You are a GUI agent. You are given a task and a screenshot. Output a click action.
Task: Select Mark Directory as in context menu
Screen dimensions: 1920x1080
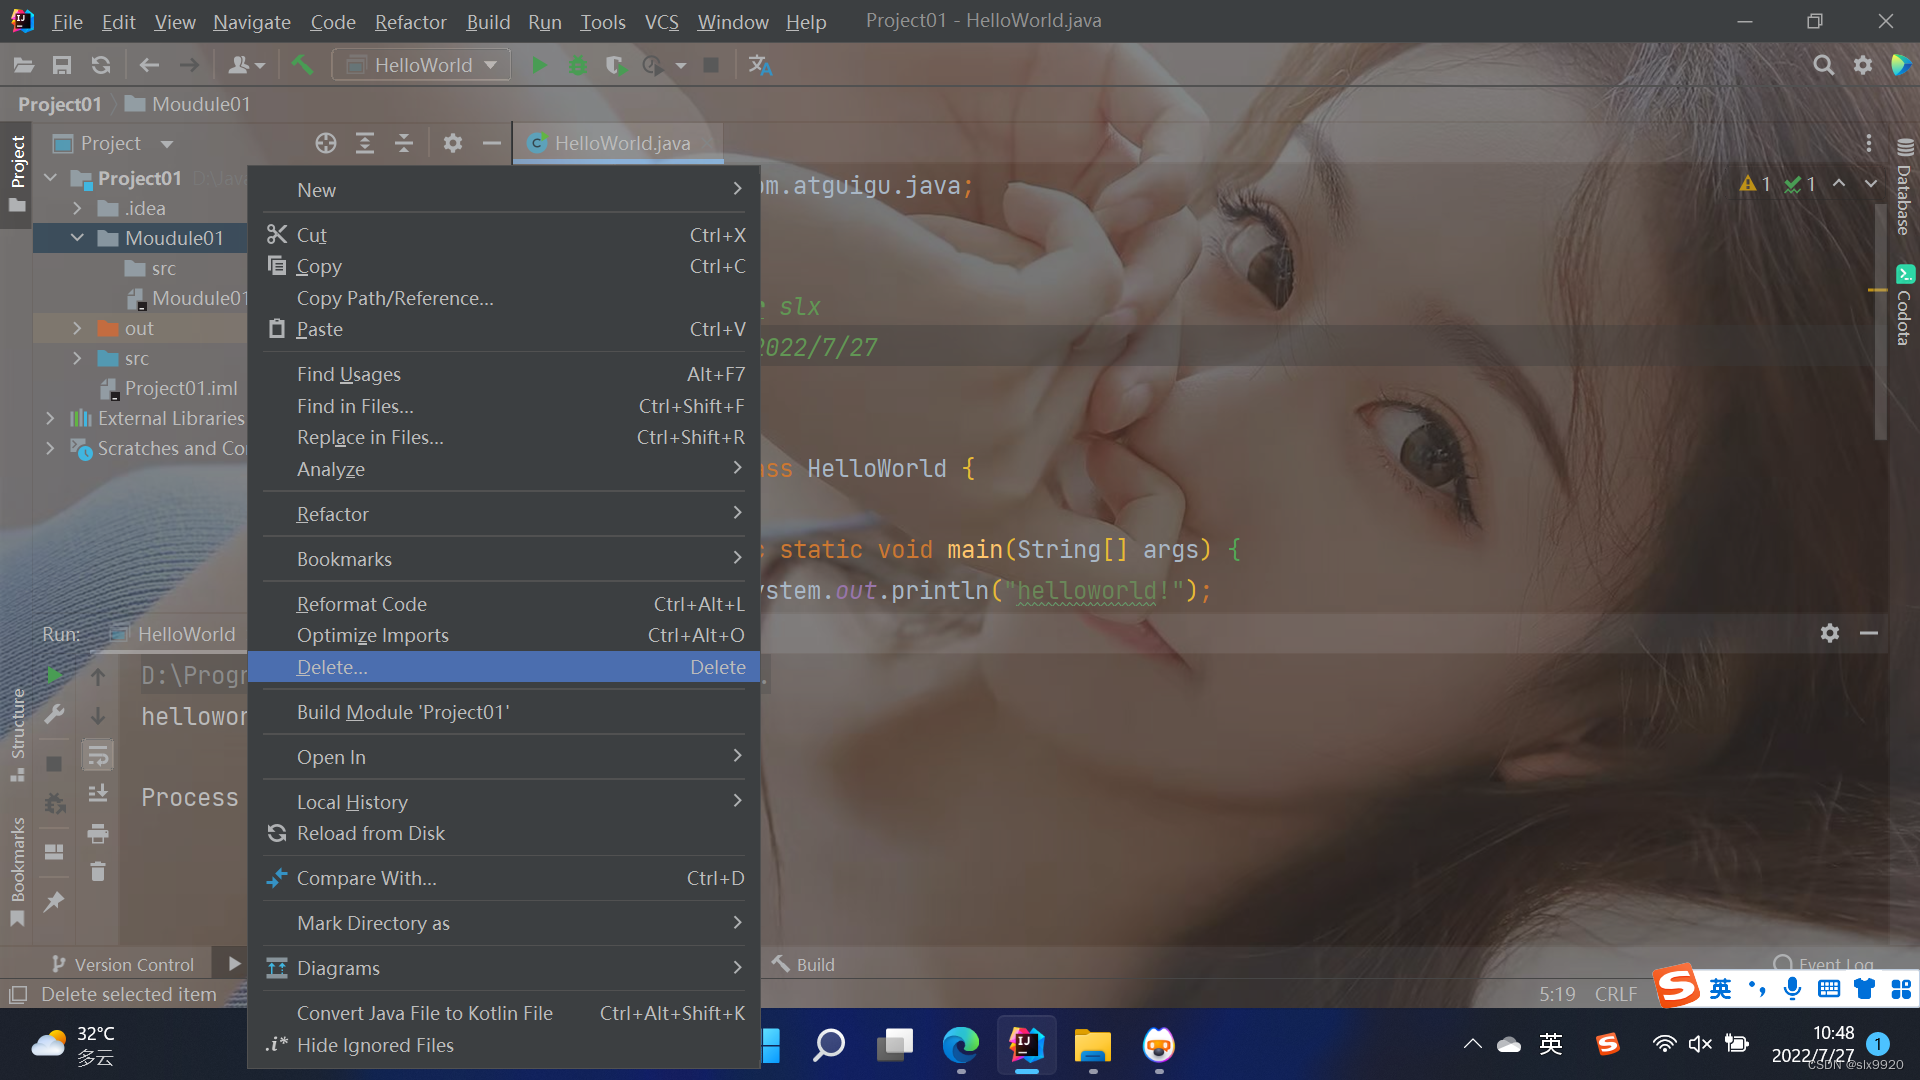[373, 923]
